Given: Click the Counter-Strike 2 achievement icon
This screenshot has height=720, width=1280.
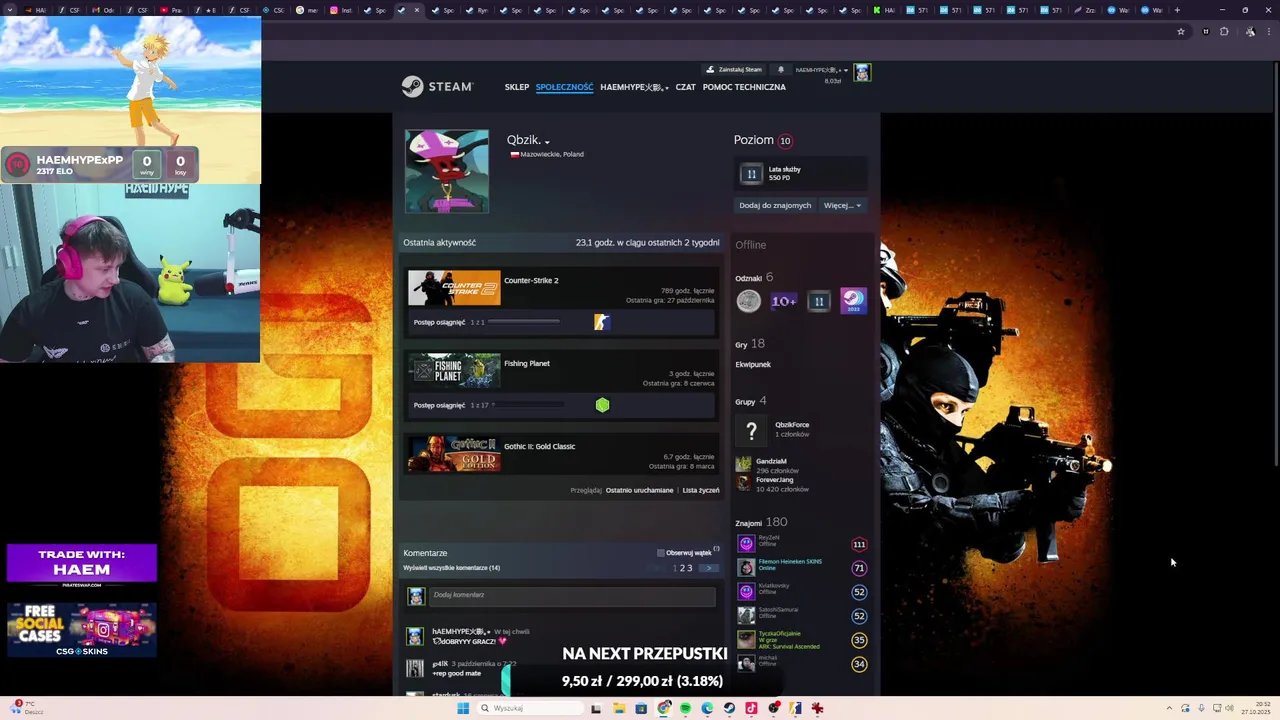Looking at the screenshot, I should pyautogui.click(x=601, y=322).
